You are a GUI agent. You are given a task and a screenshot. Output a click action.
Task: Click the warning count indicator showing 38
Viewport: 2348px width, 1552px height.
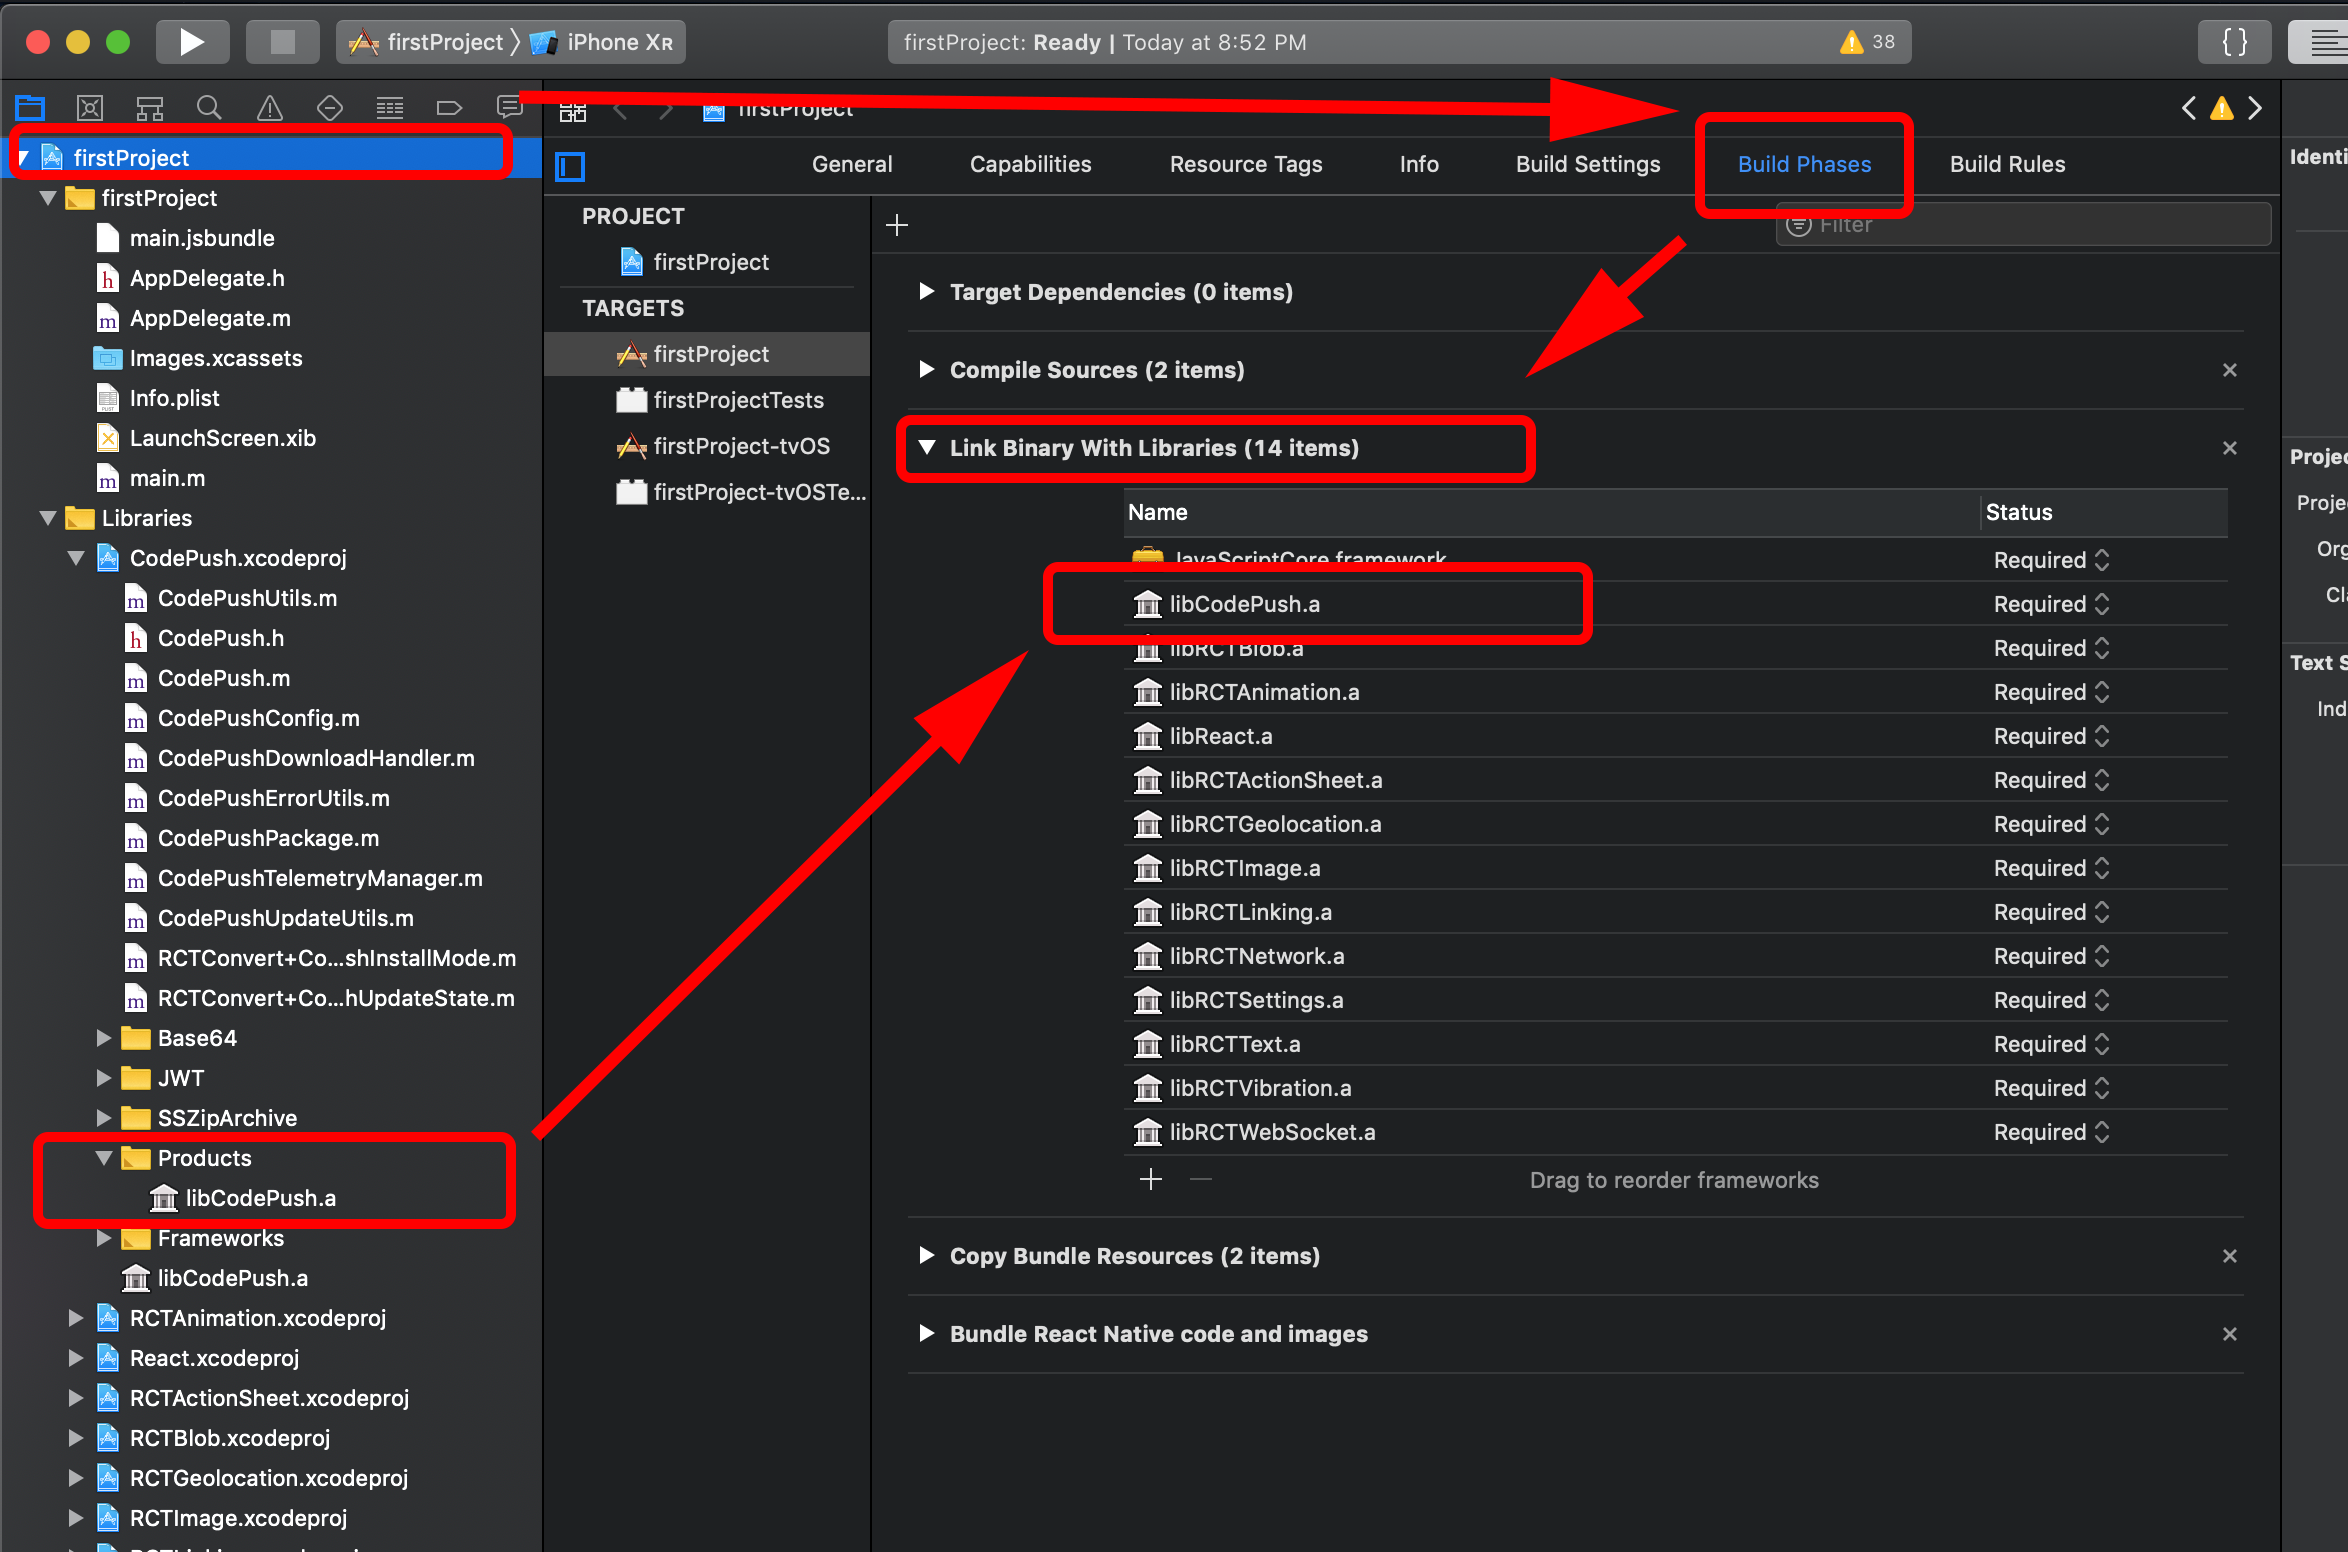coord(1868,42)
